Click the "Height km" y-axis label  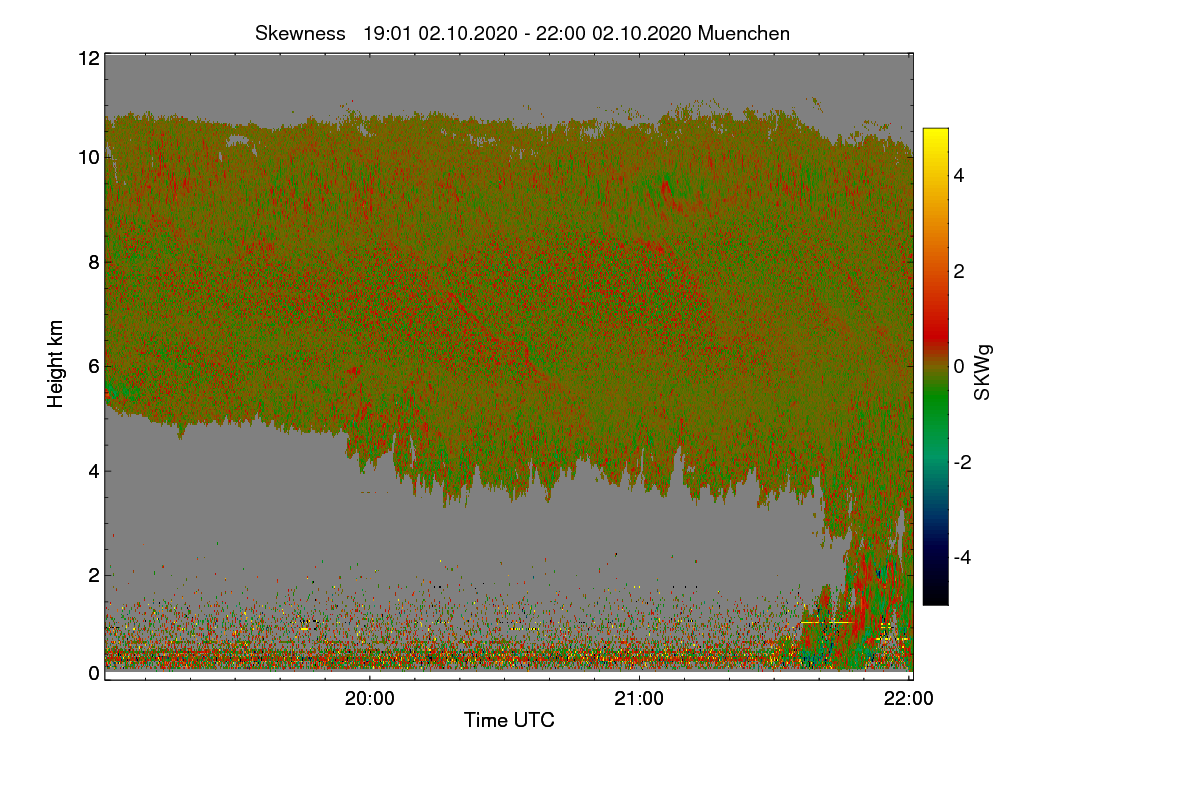click(56, 364)
